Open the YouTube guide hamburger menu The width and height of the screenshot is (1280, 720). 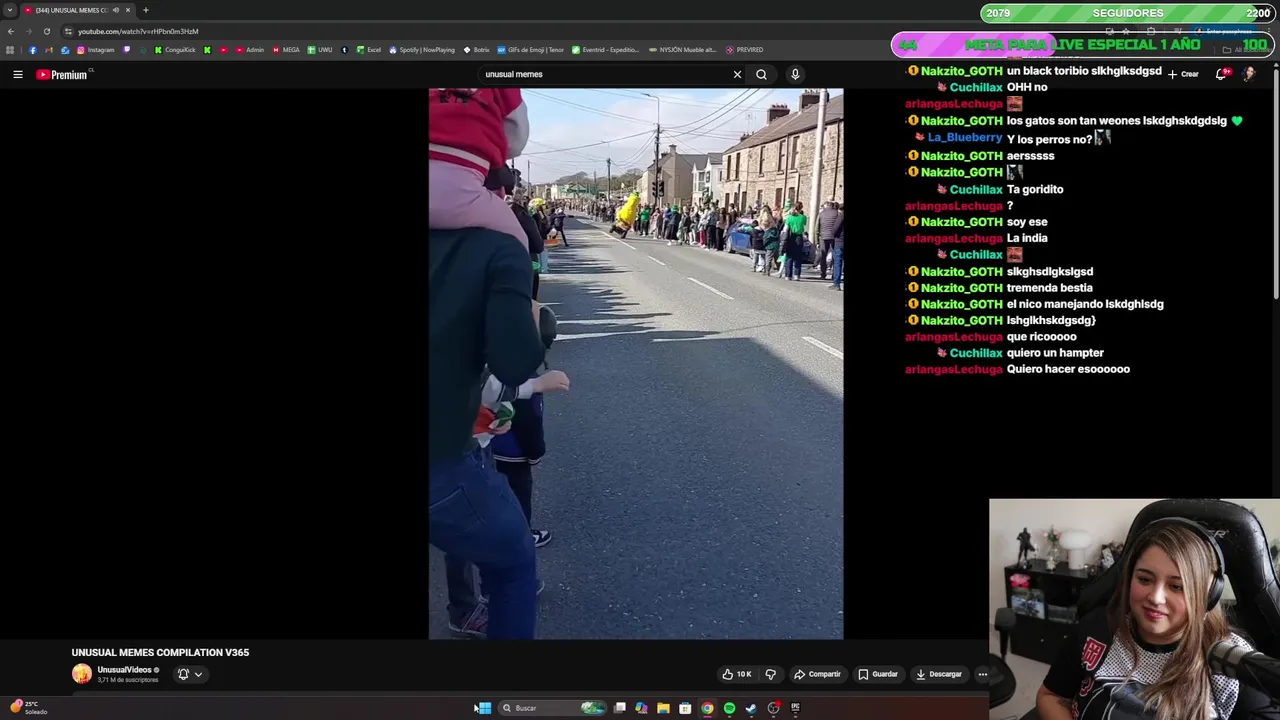(x=17, y=74)
